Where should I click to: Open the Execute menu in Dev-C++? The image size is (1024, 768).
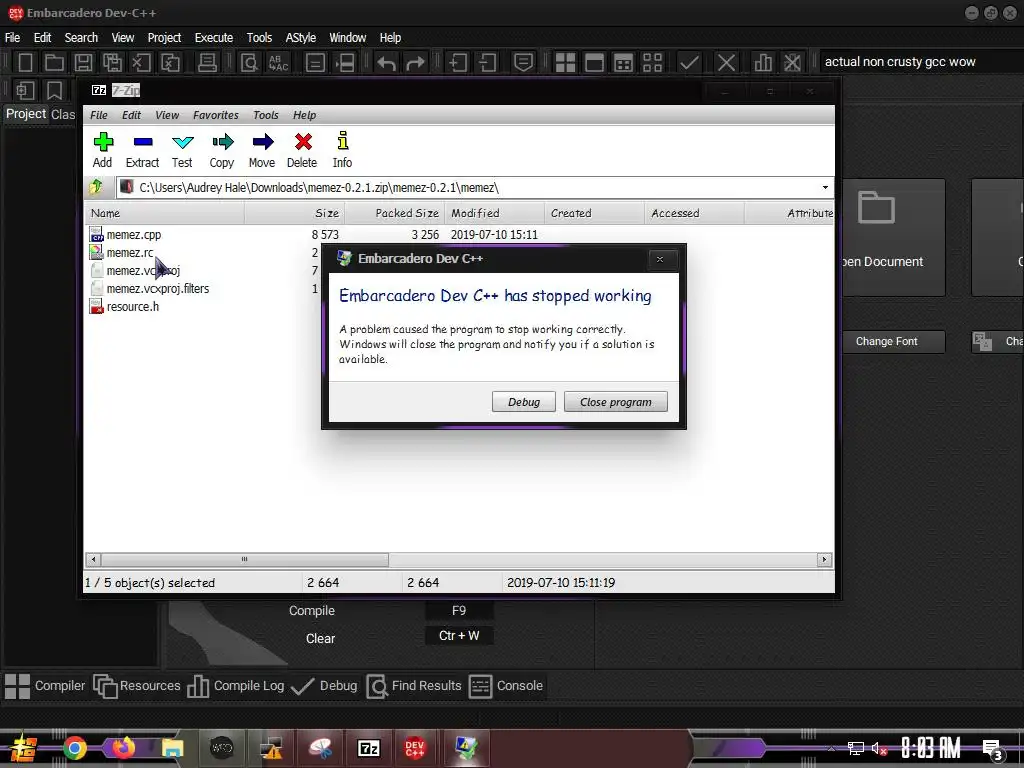pyautogui.click(x=214, y=38)
